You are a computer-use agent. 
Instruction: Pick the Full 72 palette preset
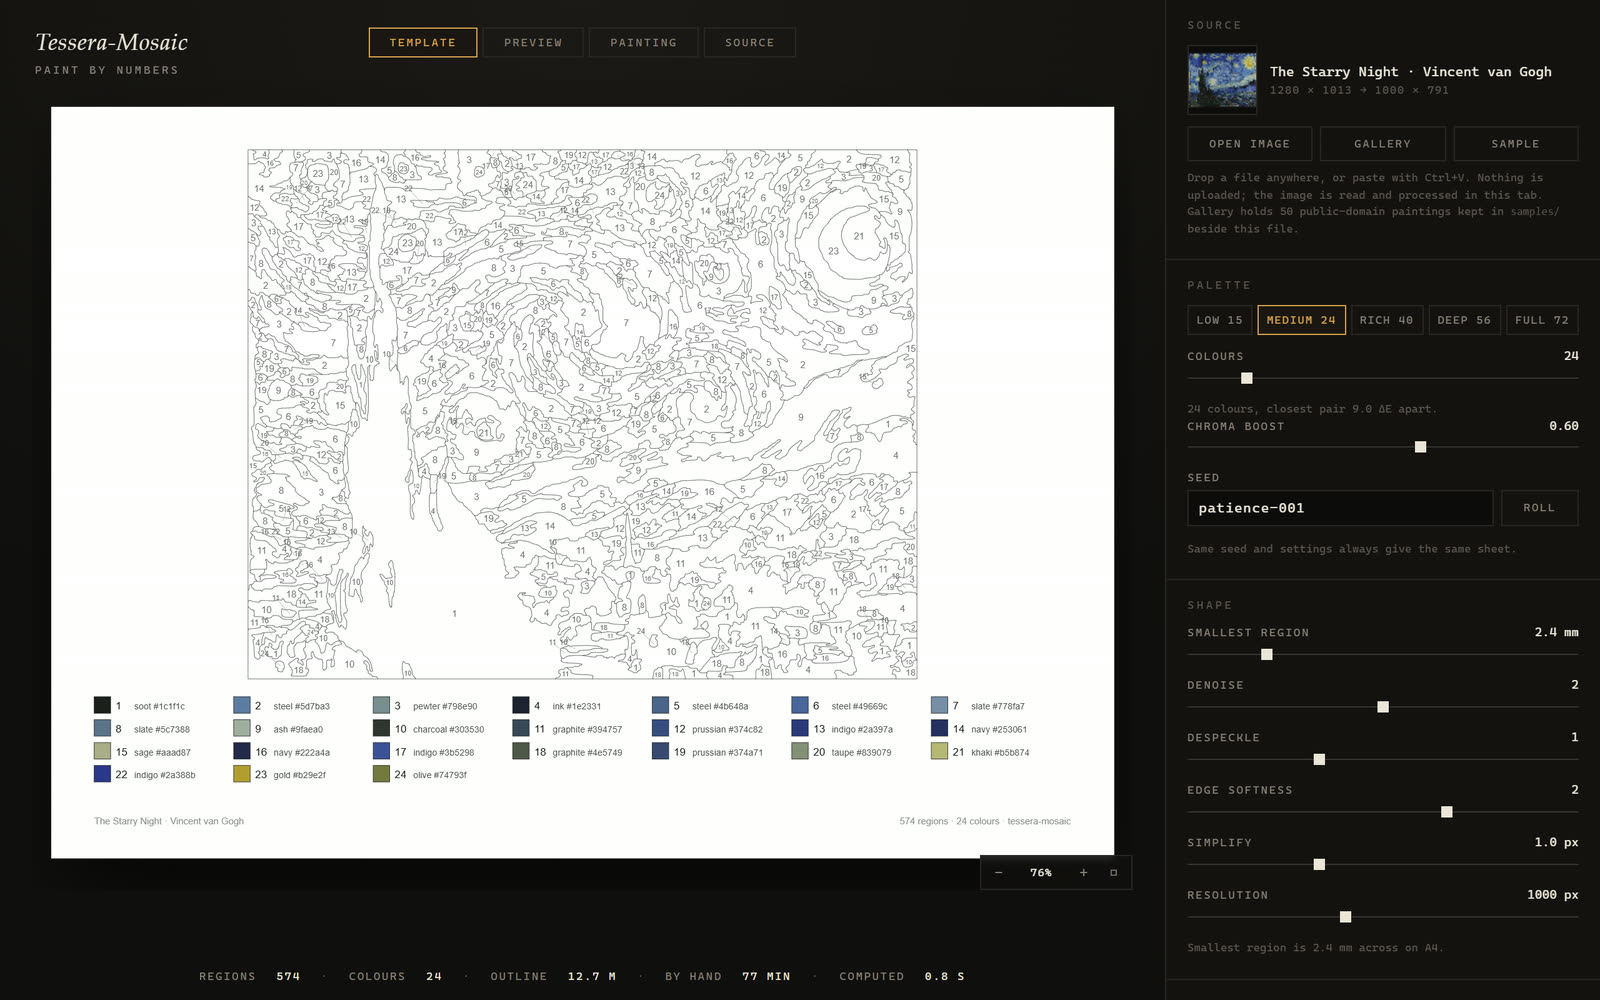pyautogui.click(x=1542, y=320)
